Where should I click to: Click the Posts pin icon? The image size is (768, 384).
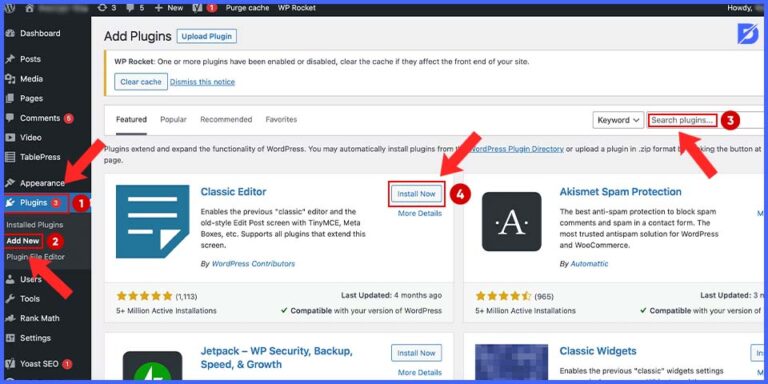click(10, 59)
